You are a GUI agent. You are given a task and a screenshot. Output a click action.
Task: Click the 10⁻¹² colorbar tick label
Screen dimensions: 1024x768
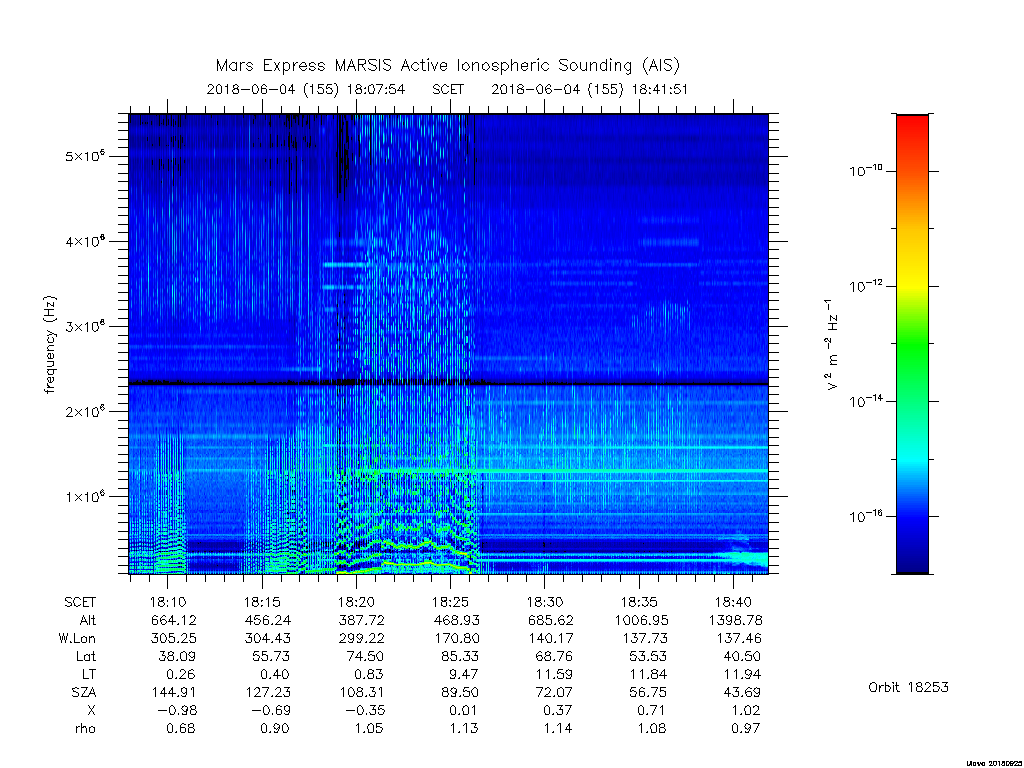[x=865, y=286]
